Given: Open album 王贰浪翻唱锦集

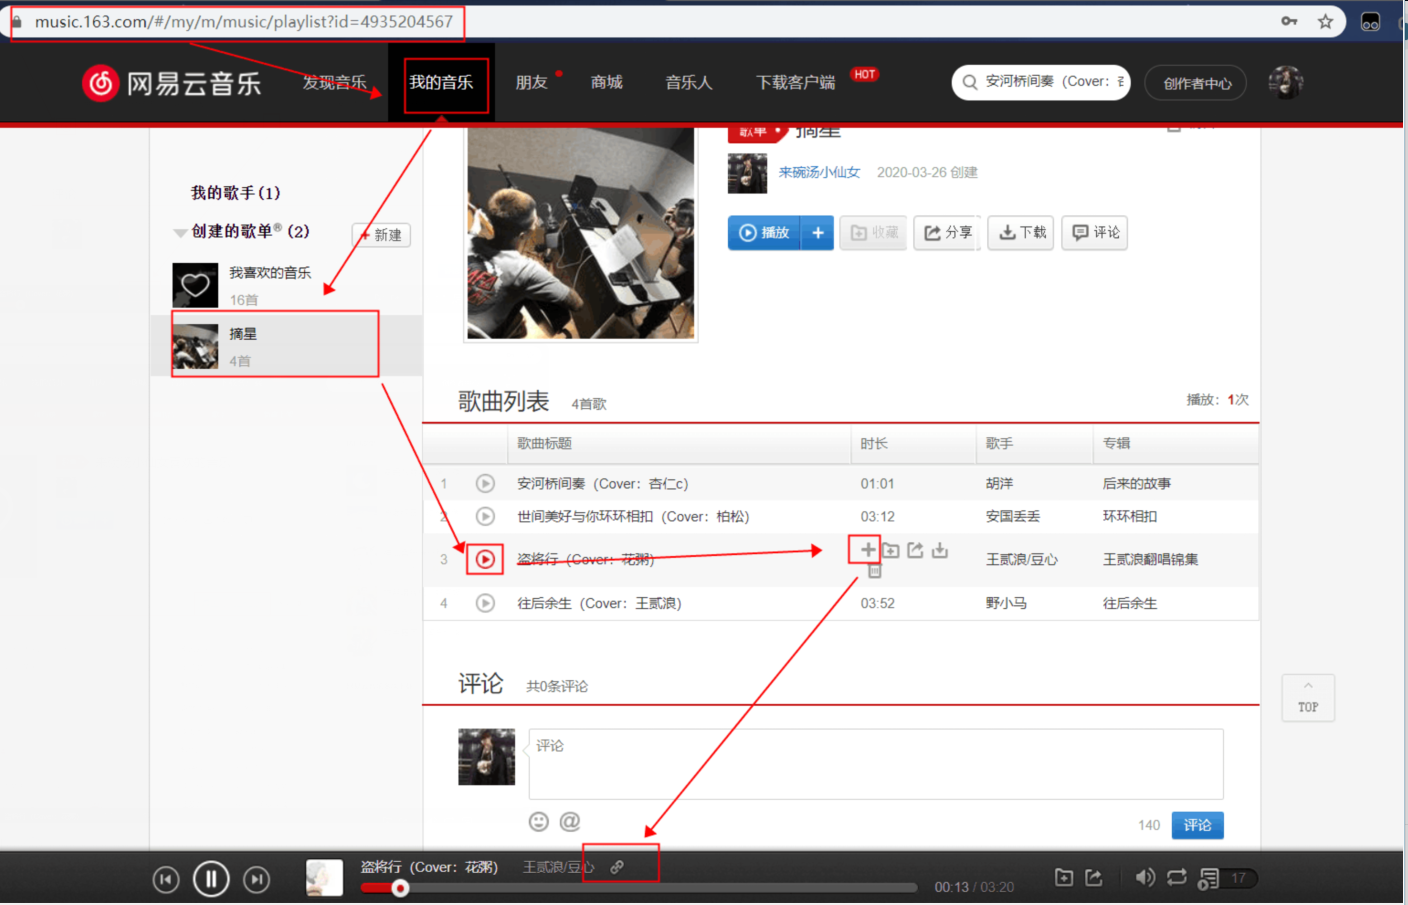Looking at the screenshot, I should pos(1150,559).
